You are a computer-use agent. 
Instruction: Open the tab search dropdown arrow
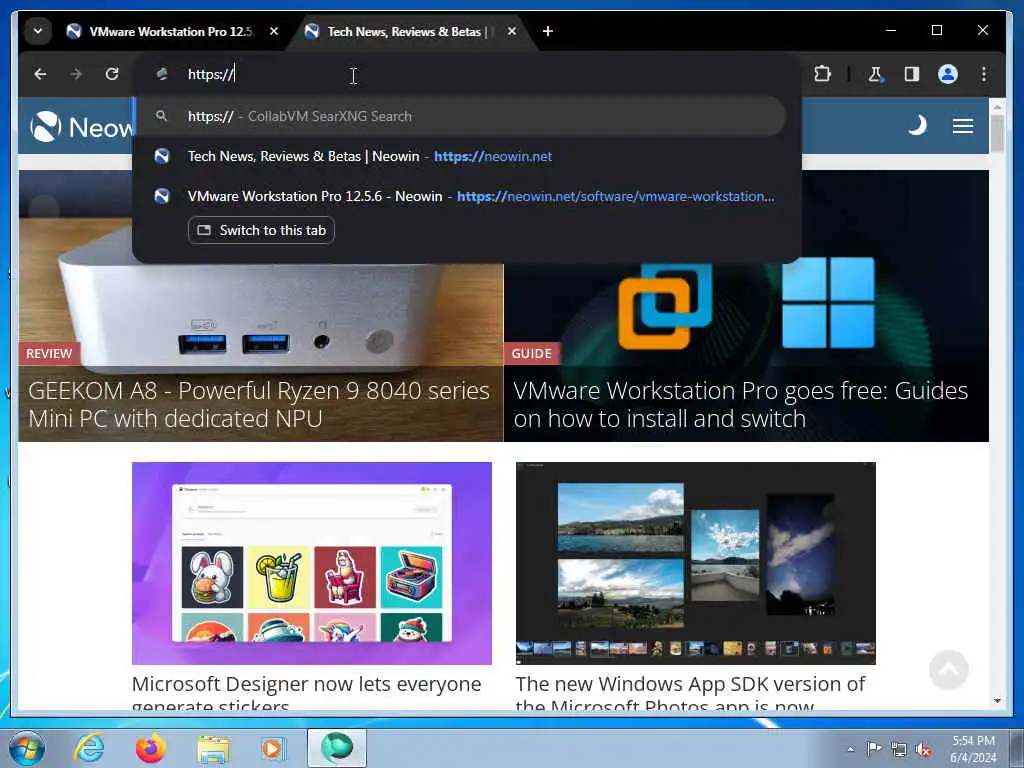[38, 31]
